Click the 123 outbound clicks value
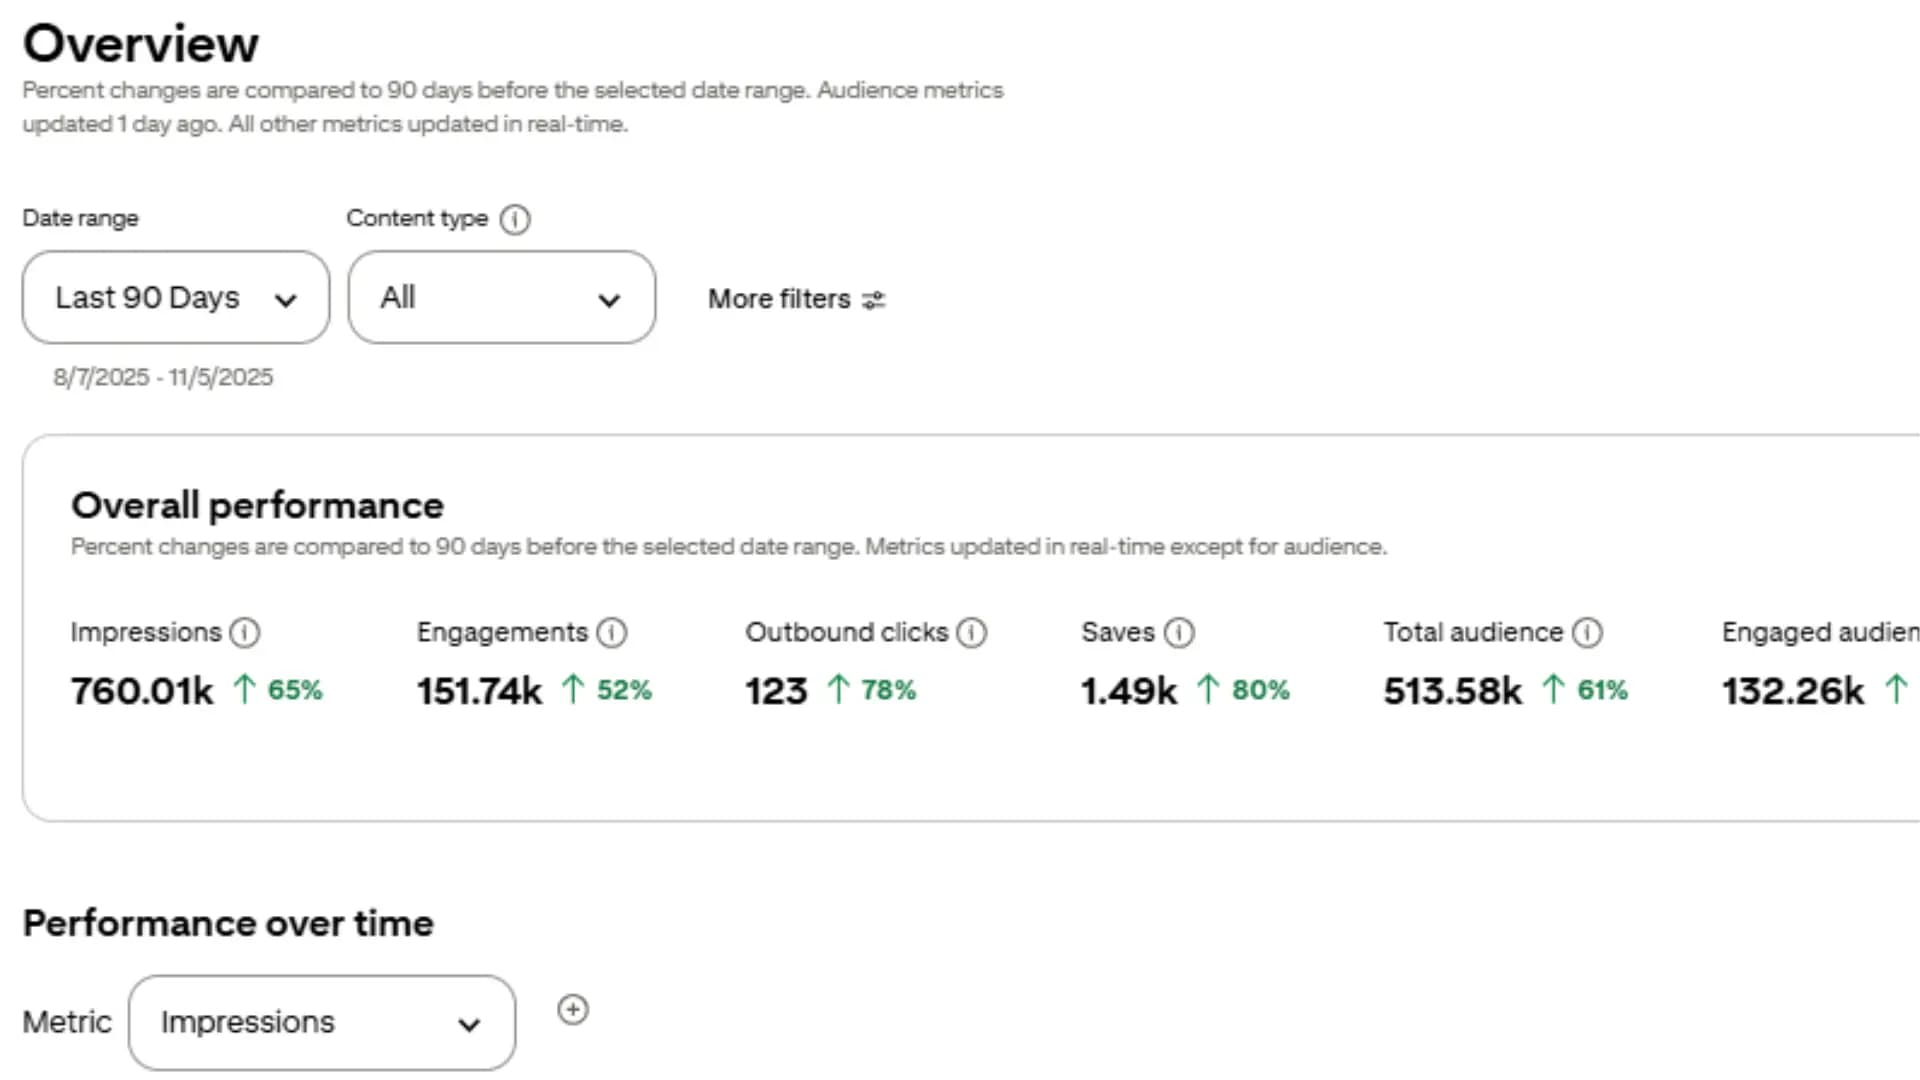The height and width of the screenshot is (1080, 1920). pyautogui.click(x=776, y=690)
